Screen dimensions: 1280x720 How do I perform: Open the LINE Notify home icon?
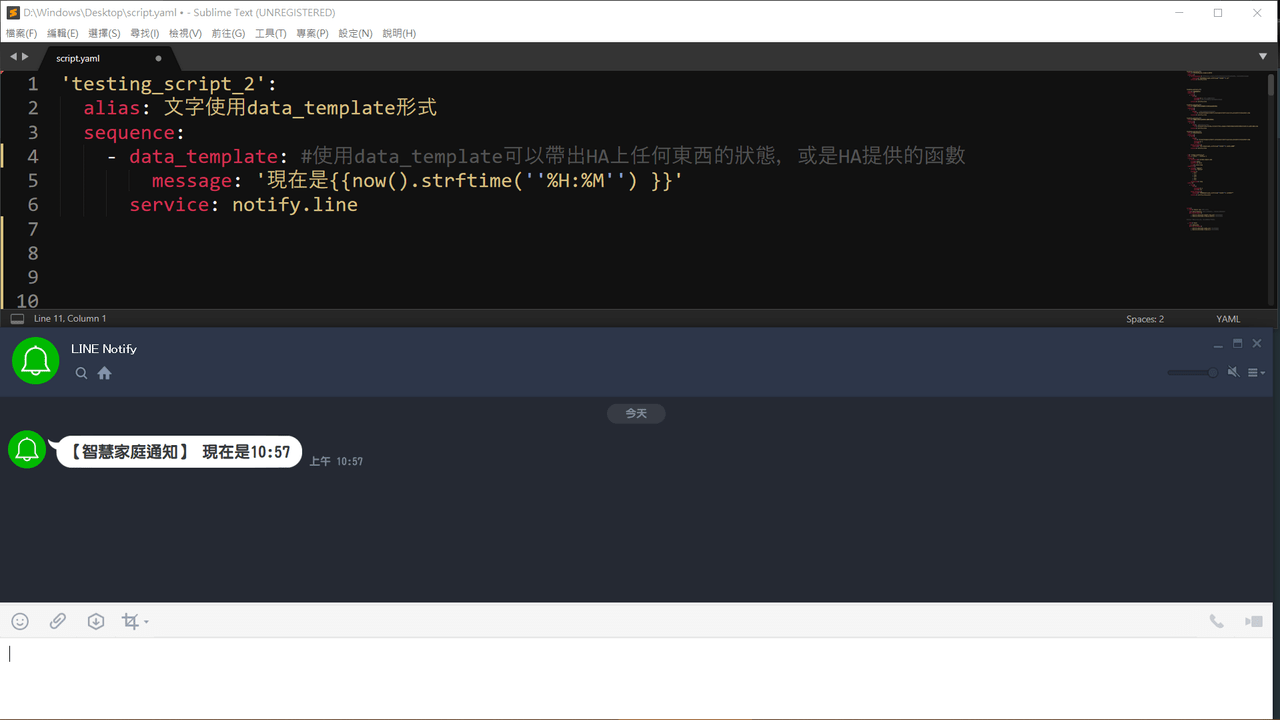(x=104, y=373)
